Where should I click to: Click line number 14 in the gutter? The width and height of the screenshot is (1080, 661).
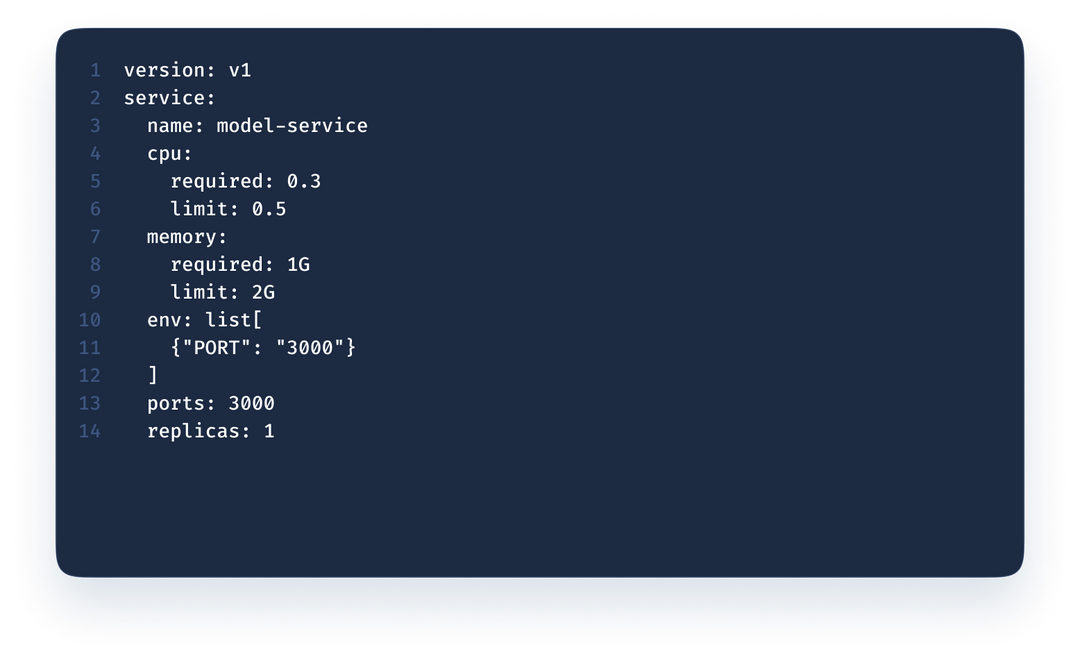[90, 432]
